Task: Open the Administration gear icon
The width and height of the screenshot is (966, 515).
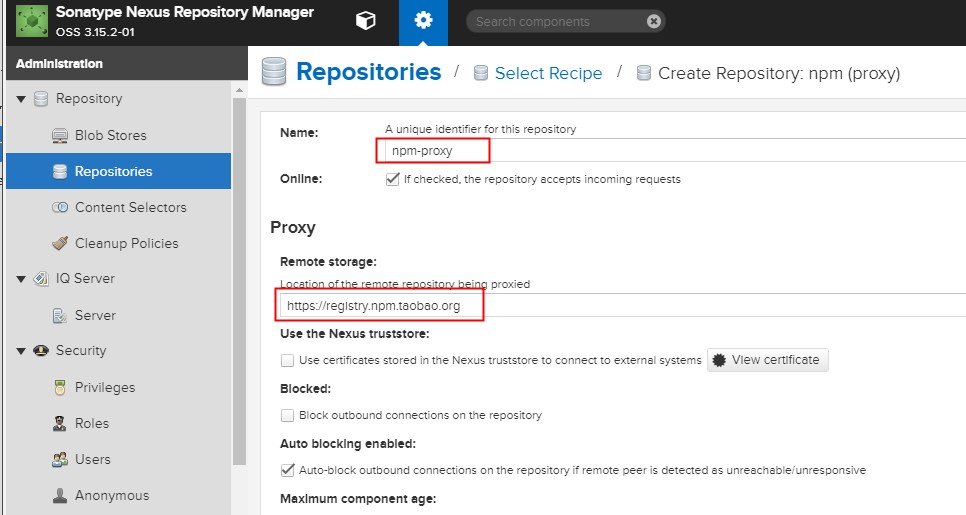Action: [423, 21]
